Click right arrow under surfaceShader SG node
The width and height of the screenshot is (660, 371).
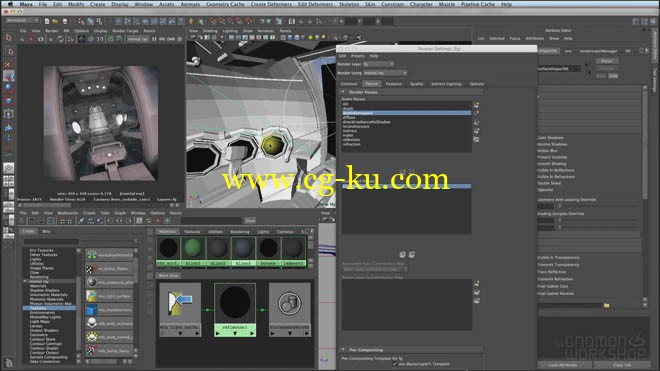coord(307,334)
